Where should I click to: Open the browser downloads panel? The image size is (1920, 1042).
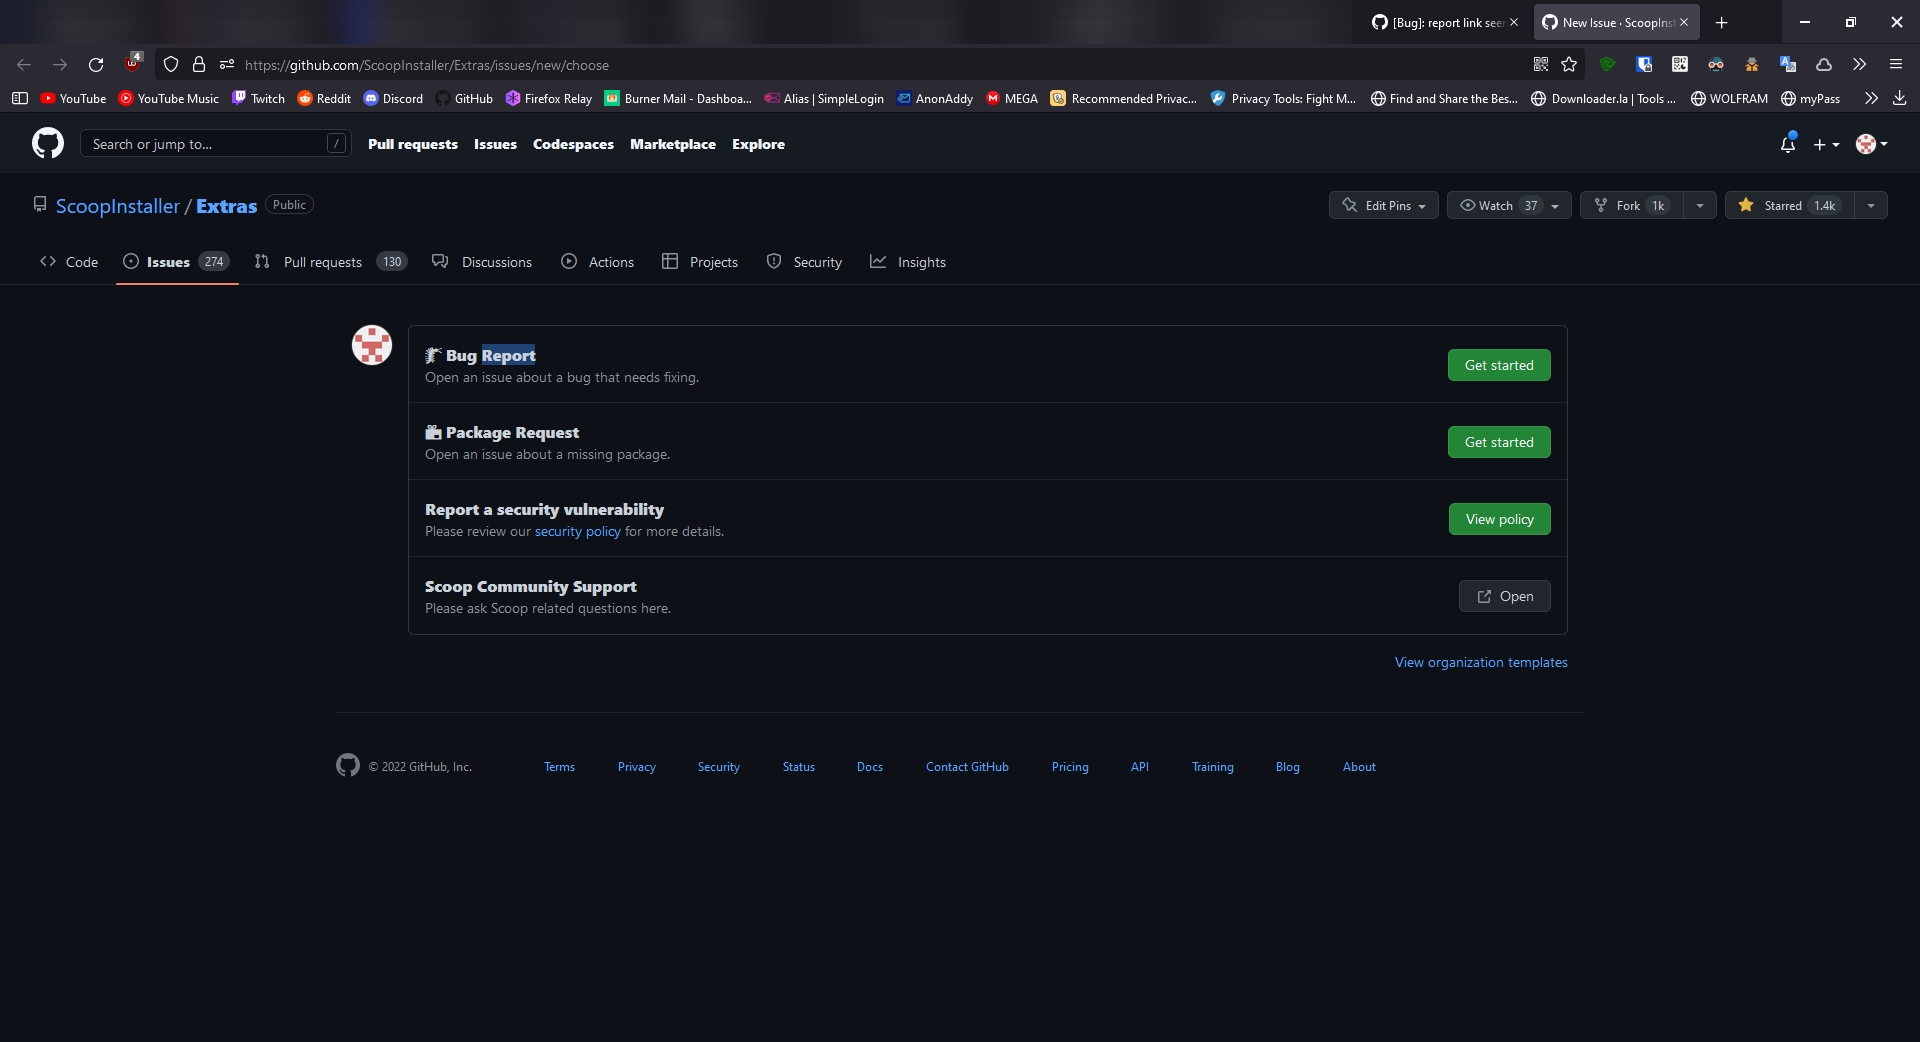(1901, 98)
